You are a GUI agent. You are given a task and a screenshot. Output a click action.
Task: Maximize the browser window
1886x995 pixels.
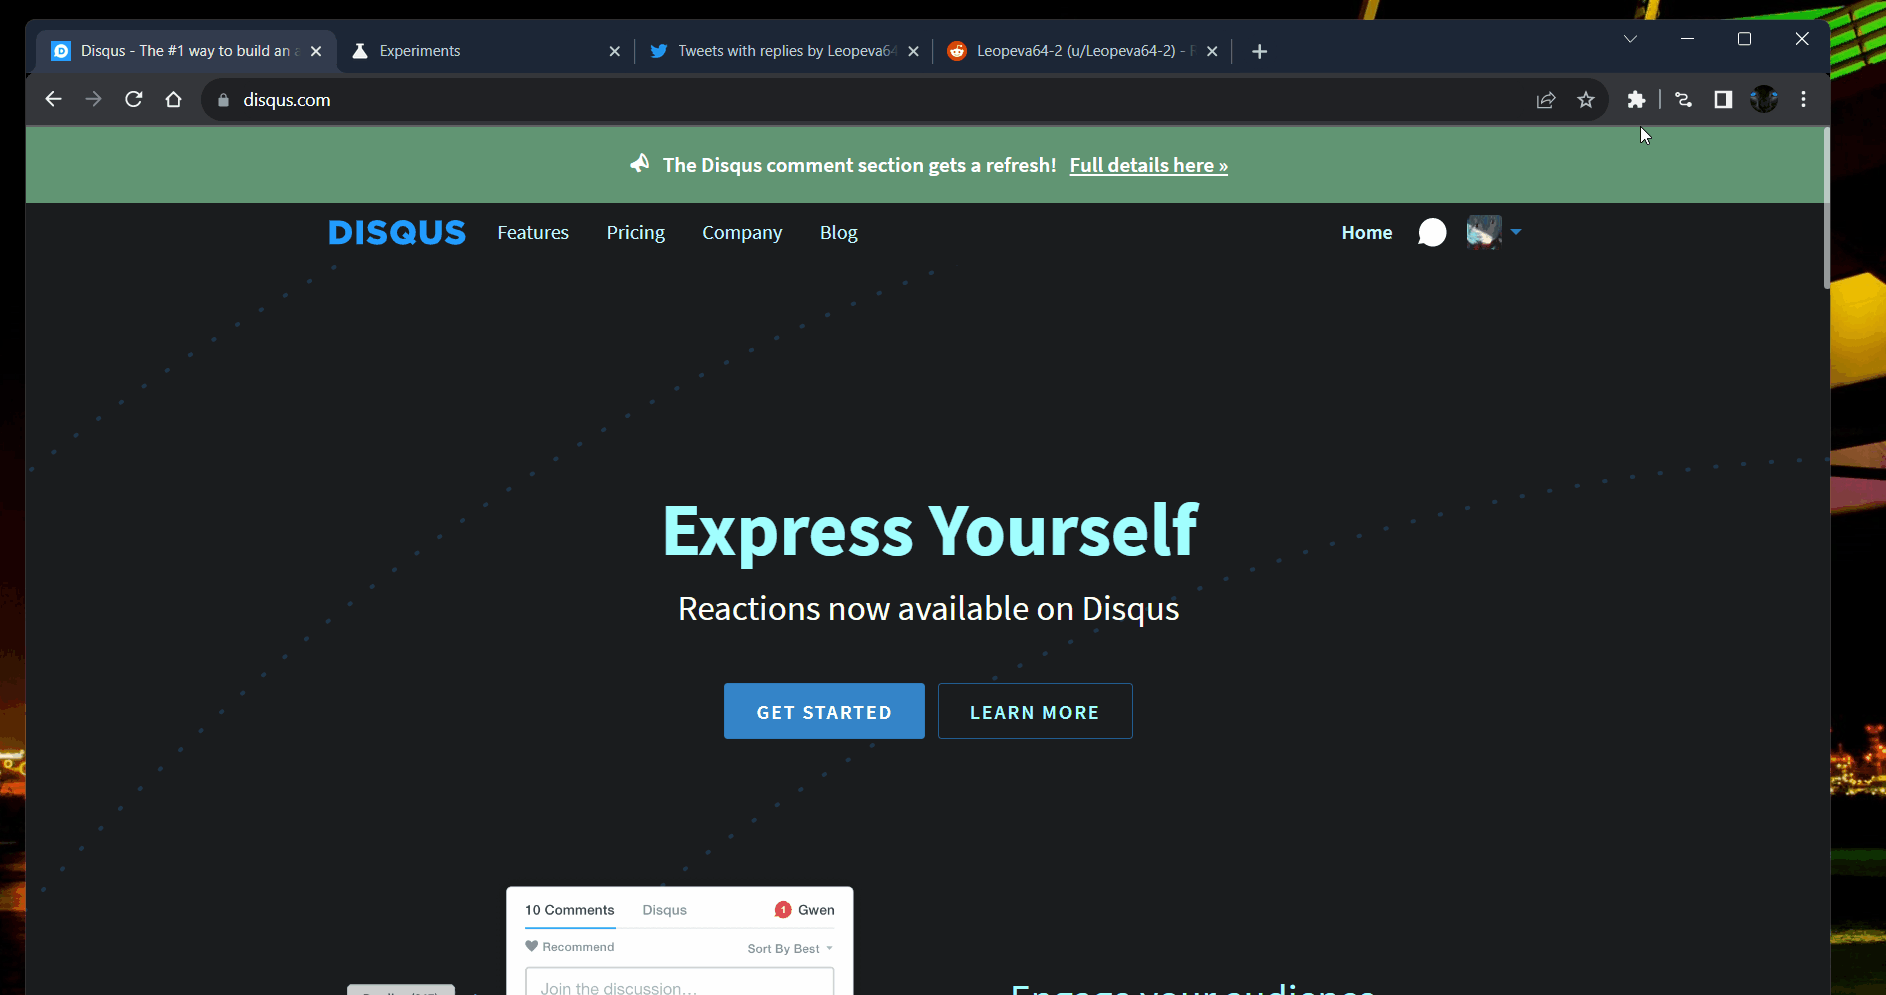(1745, 39)
